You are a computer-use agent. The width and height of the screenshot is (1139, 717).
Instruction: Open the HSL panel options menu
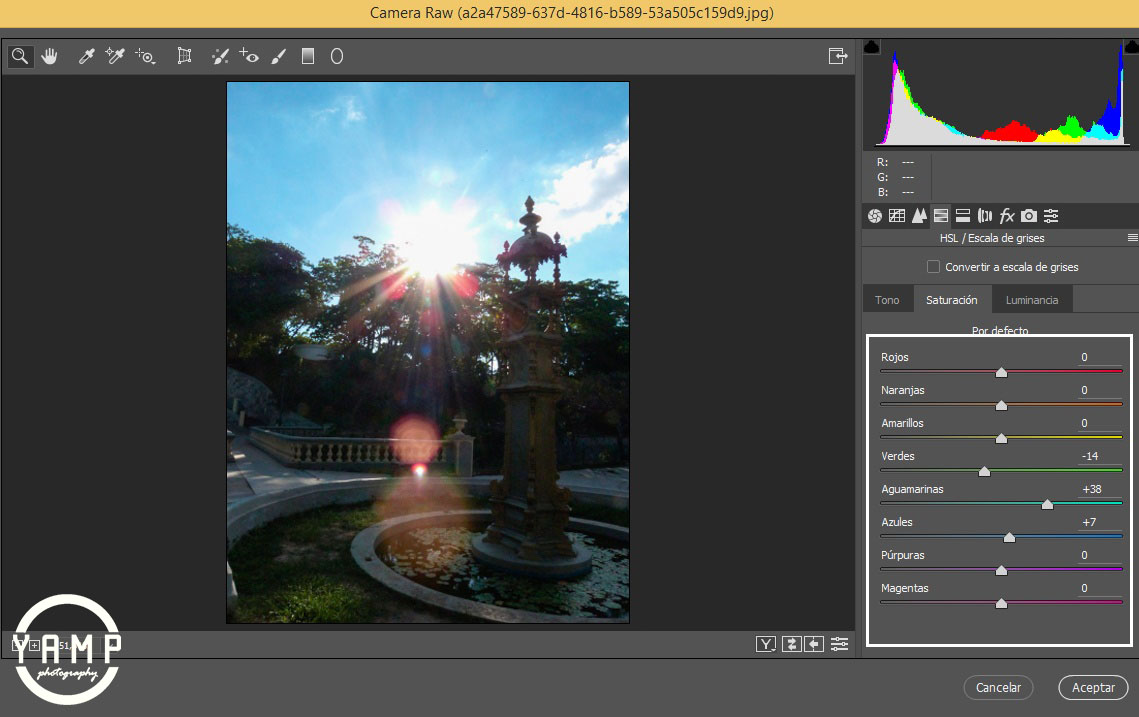pos(1132,238)
